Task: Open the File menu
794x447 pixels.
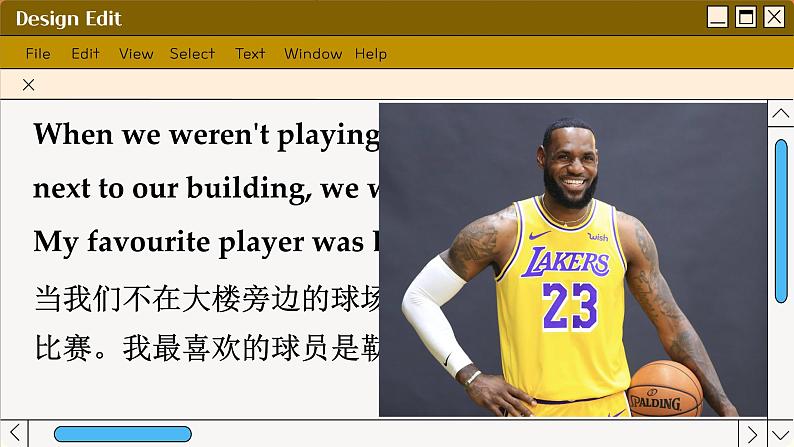Action: [38, 54]
